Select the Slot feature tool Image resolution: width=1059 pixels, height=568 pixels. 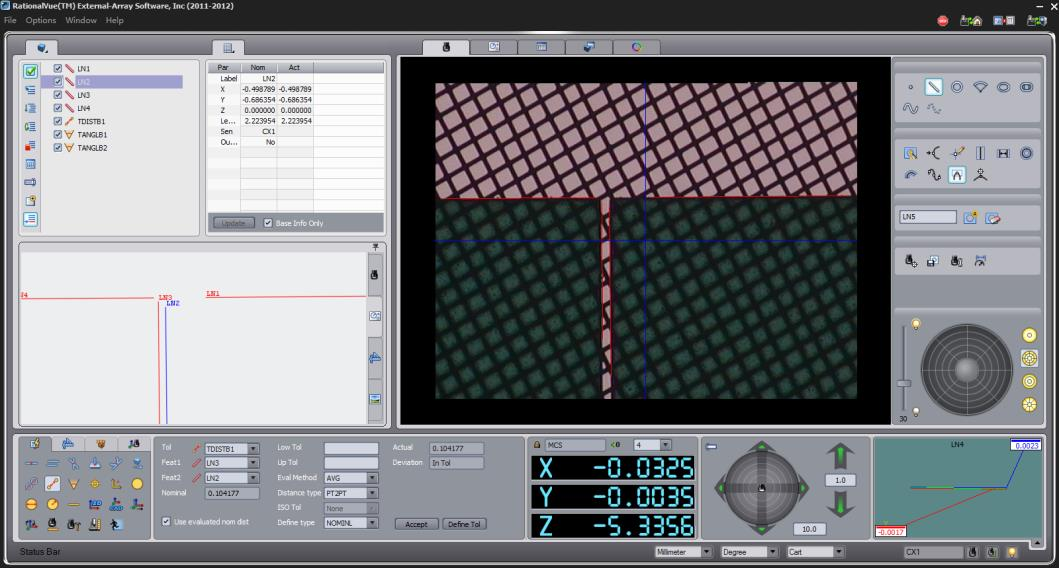pos(1027,87)
